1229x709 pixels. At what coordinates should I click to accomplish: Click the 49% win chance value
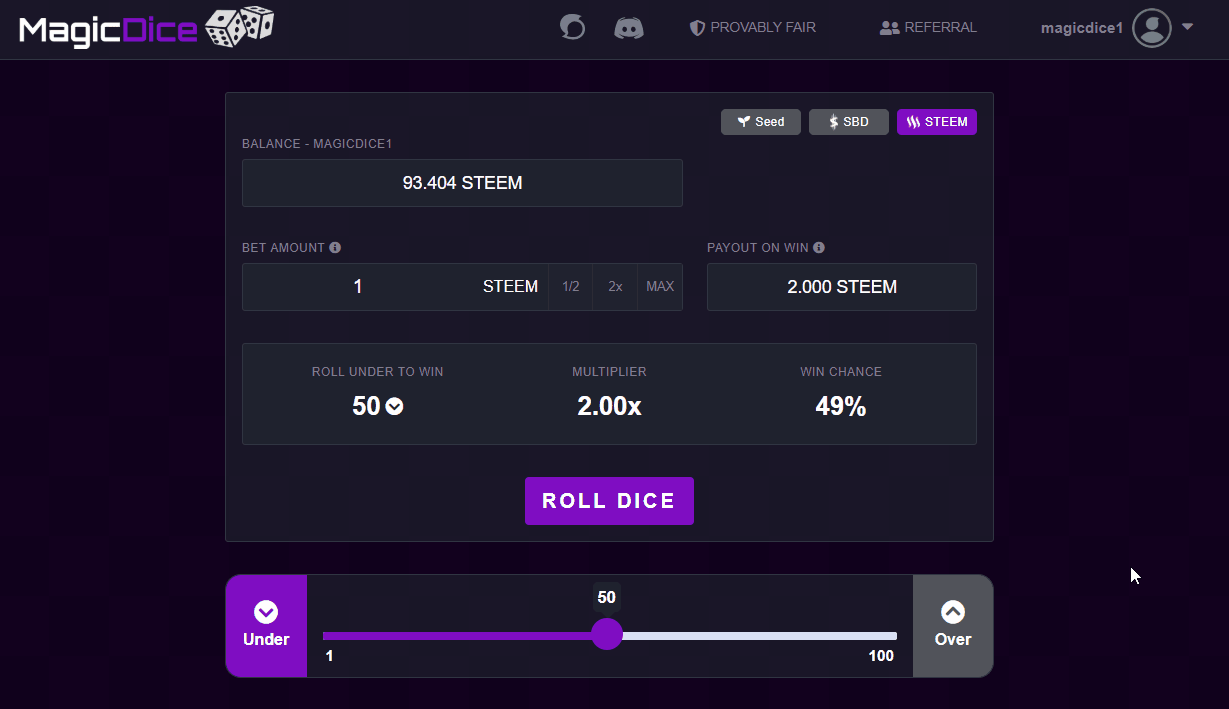pyautogui.click(x=841, y=406)
